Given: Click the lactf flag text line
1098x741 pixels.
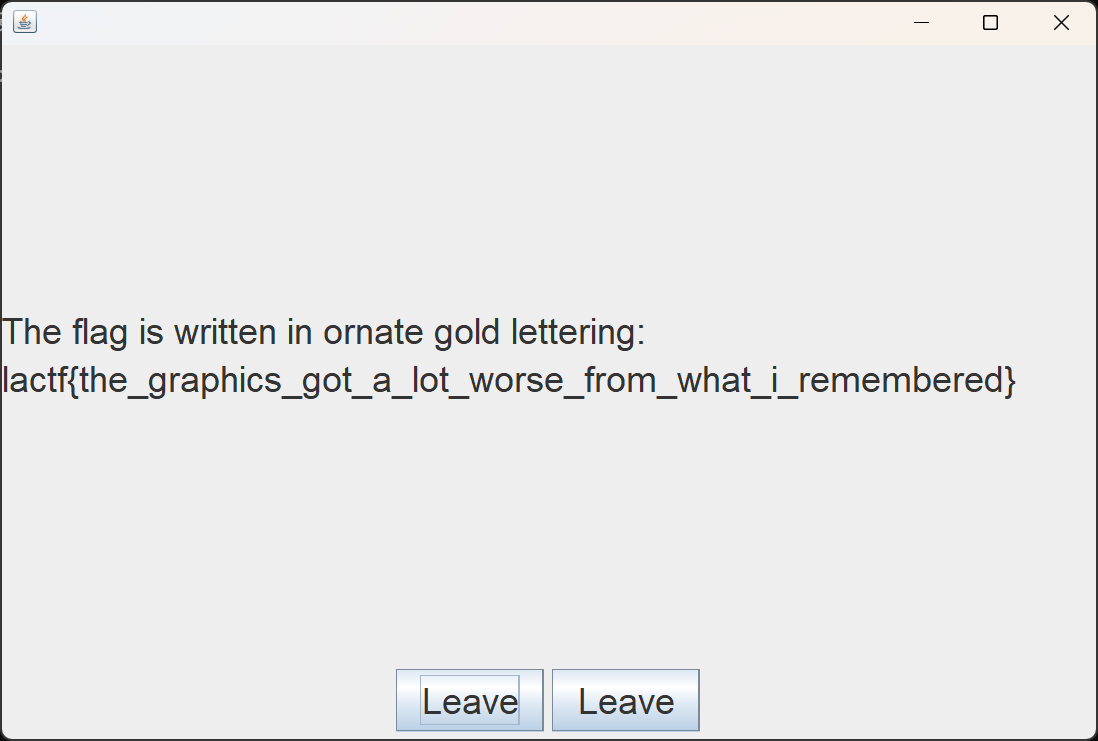Looking at the screenshot, I should pos(509,380).
